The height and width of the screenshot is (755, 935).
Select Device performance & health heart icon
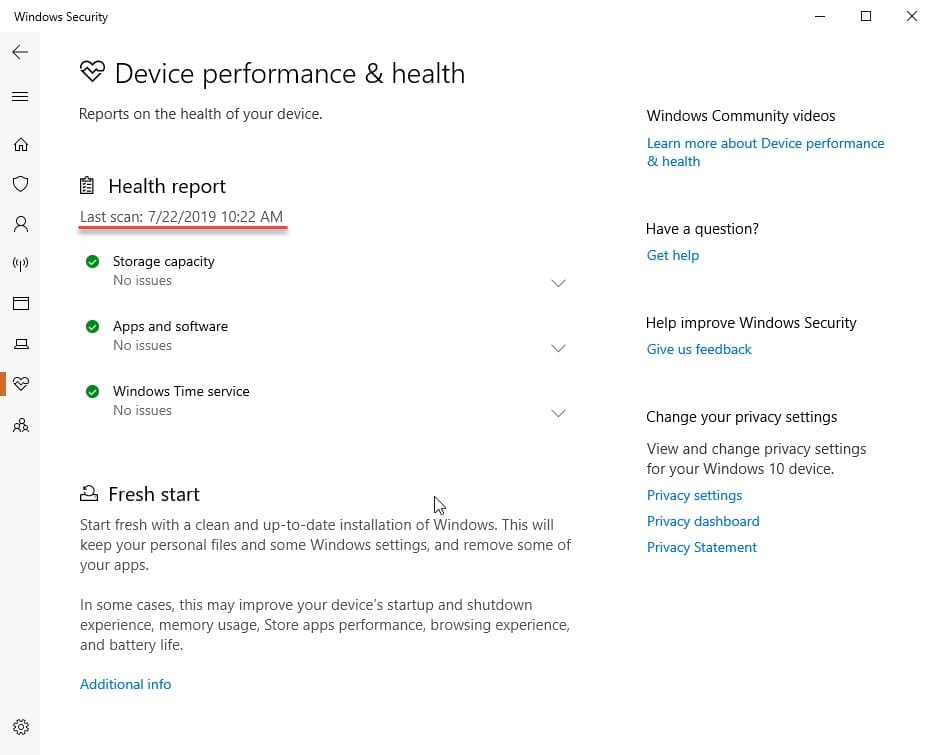[21, 383]
